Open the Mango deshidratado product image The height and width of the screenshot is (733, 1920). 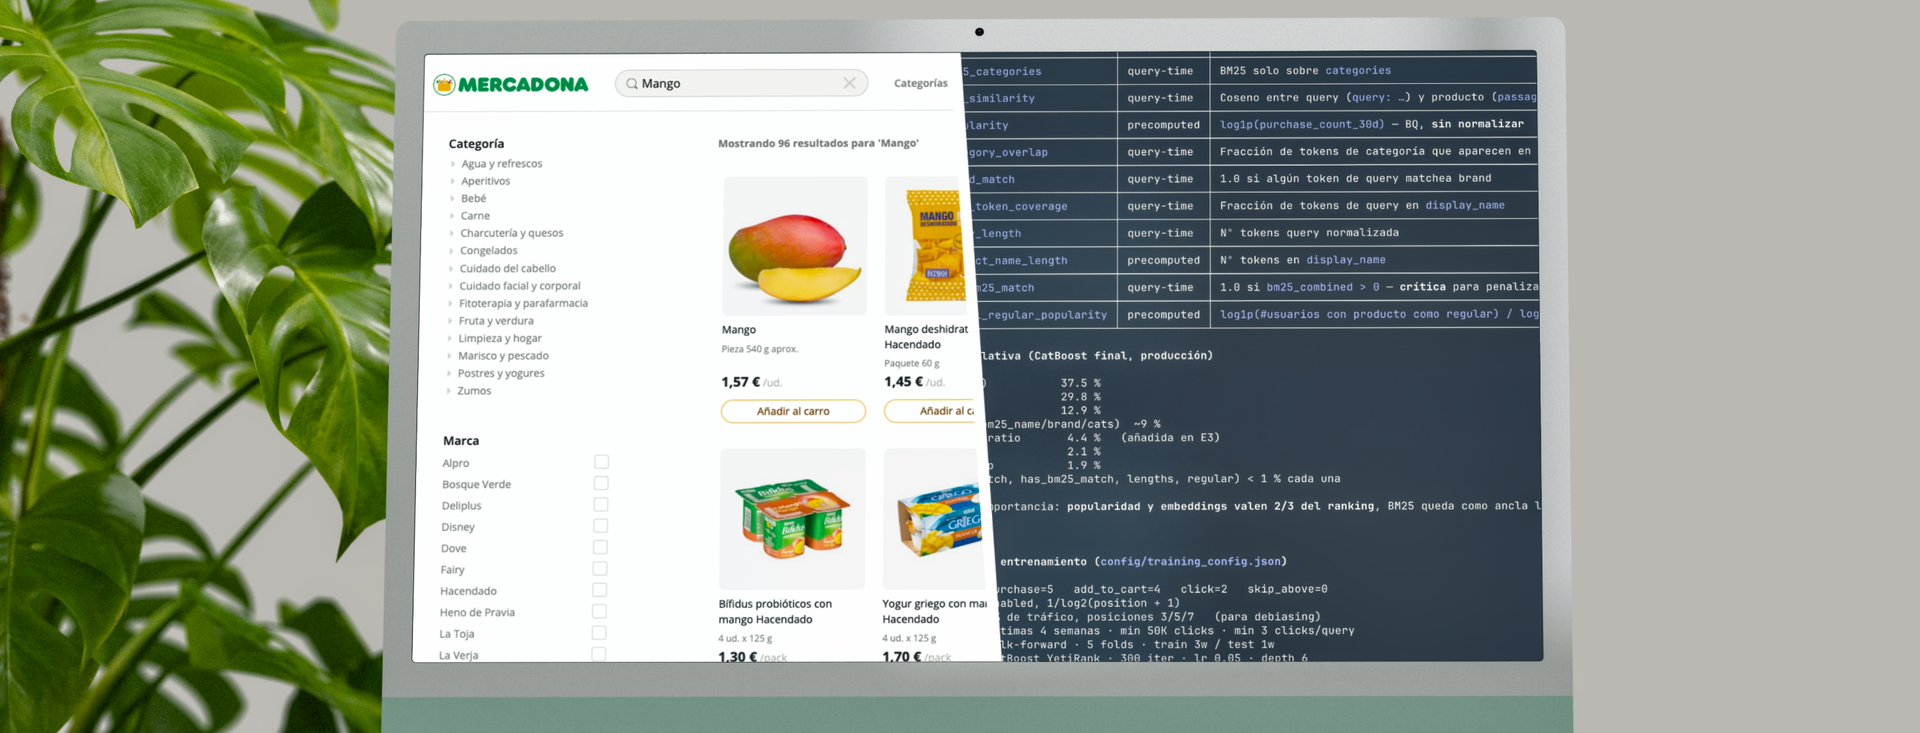[930, 246]
